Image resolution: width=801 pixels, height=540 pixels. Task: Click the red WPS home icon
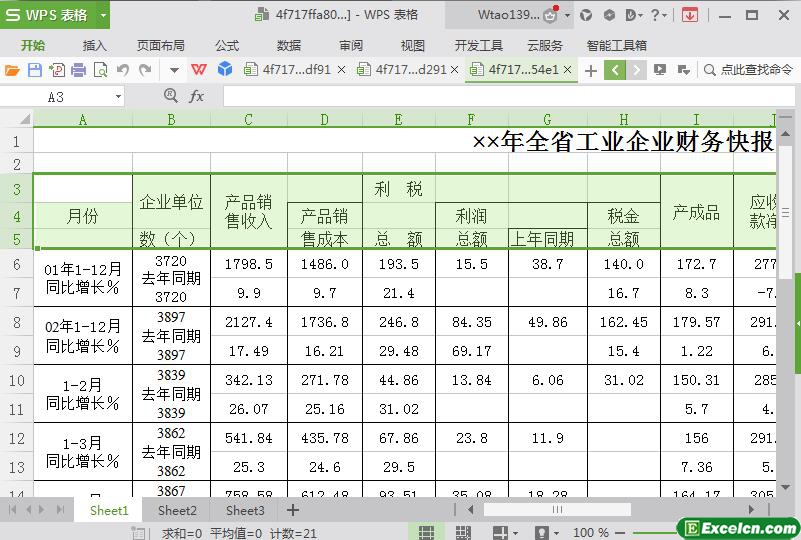coord(200,70)
